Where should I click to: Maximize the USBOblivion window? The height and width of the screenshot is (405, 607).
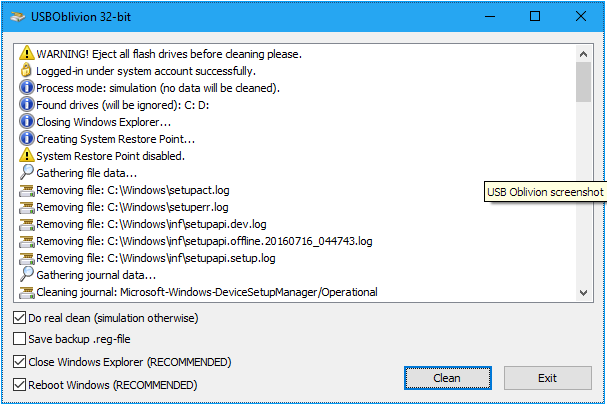coord(535,16)
